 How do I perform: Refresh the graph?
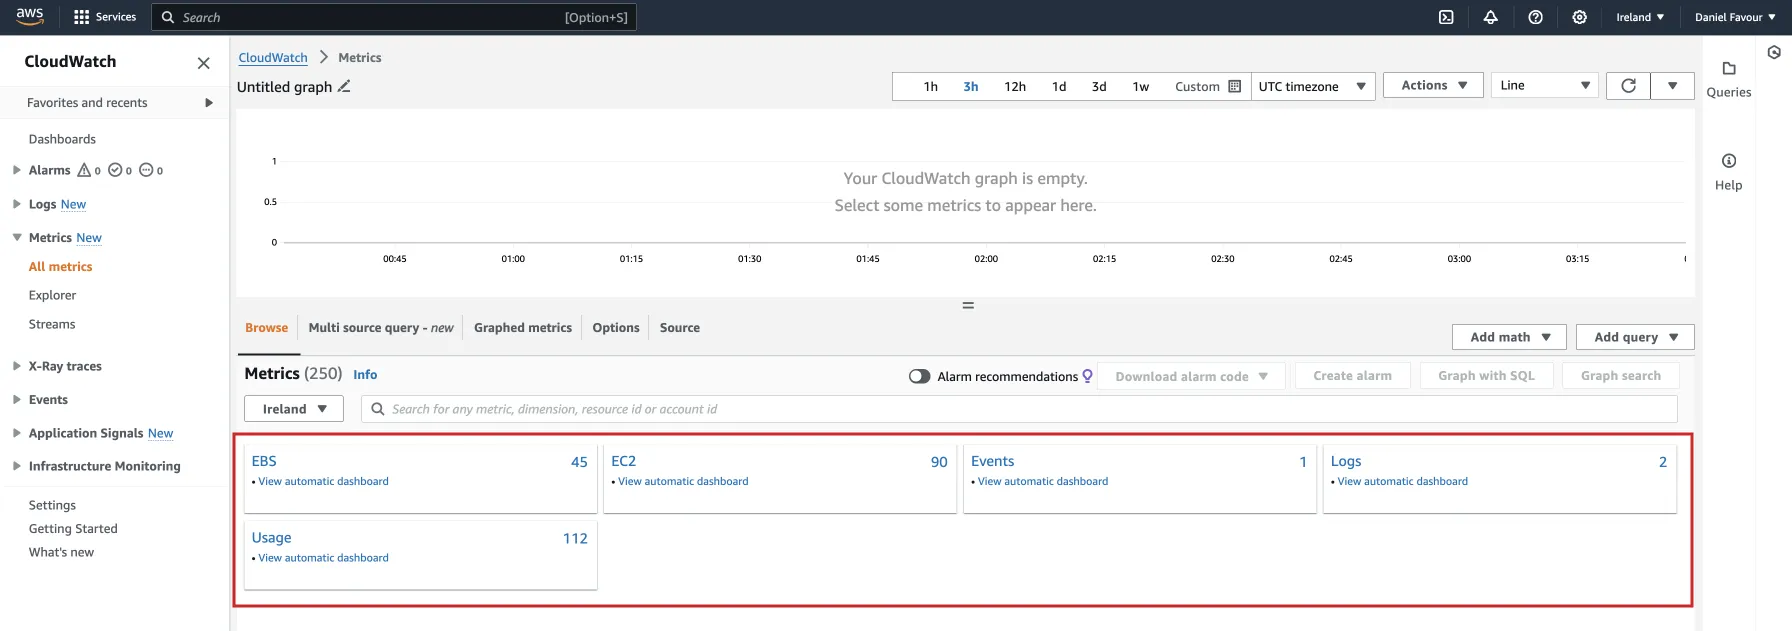point(1628,86)
